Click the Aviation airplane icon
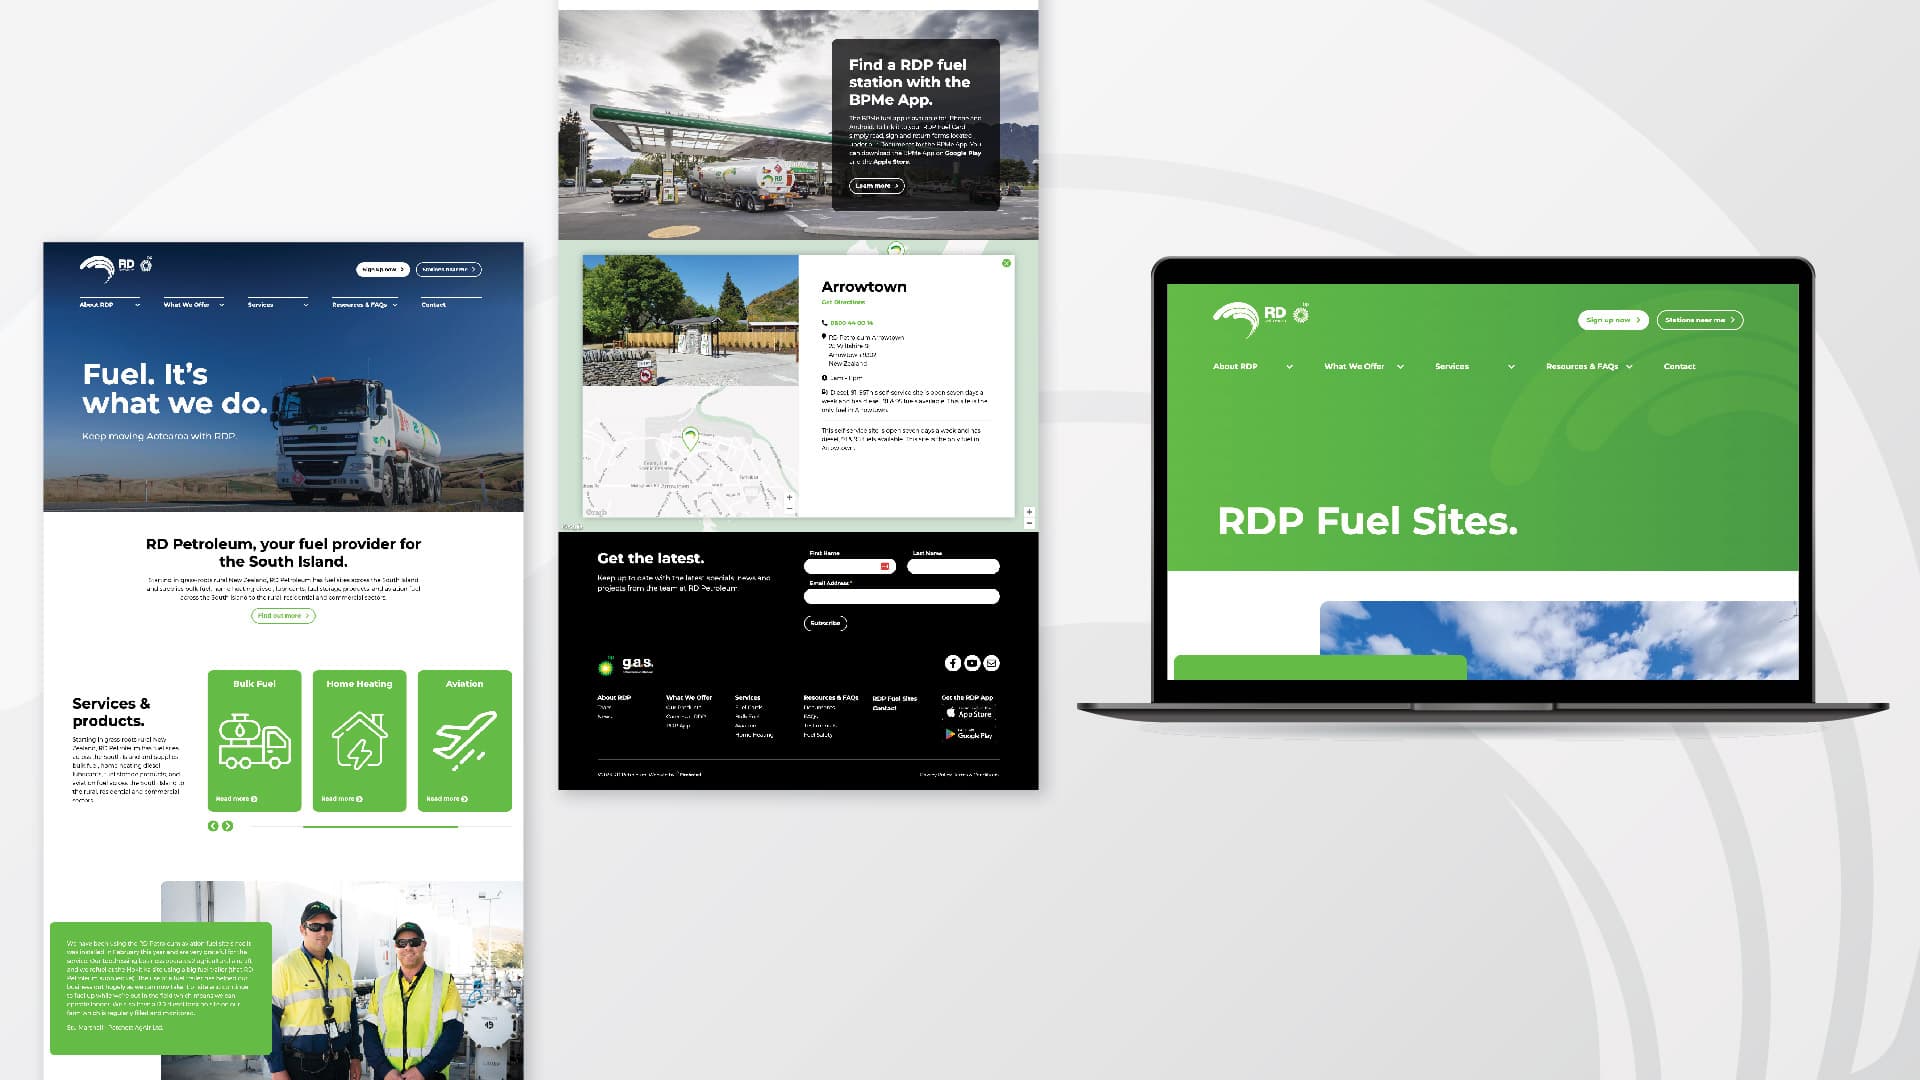This screenshot has height=1080, width=1920. point(464,741)
